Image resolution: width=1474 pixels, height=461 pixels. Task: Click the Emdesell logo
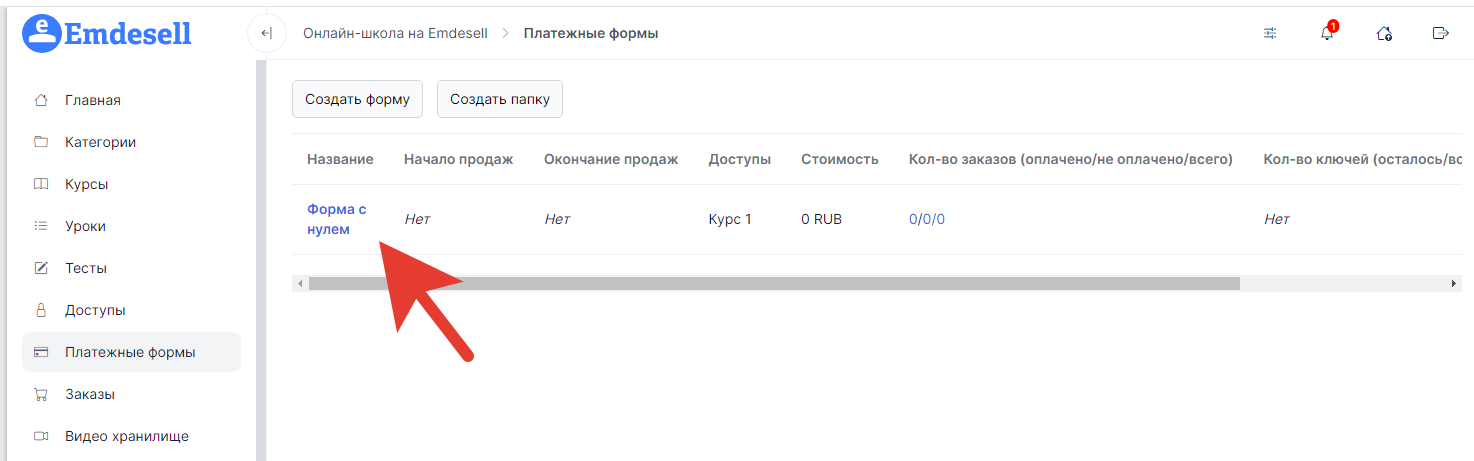[107, 33]
